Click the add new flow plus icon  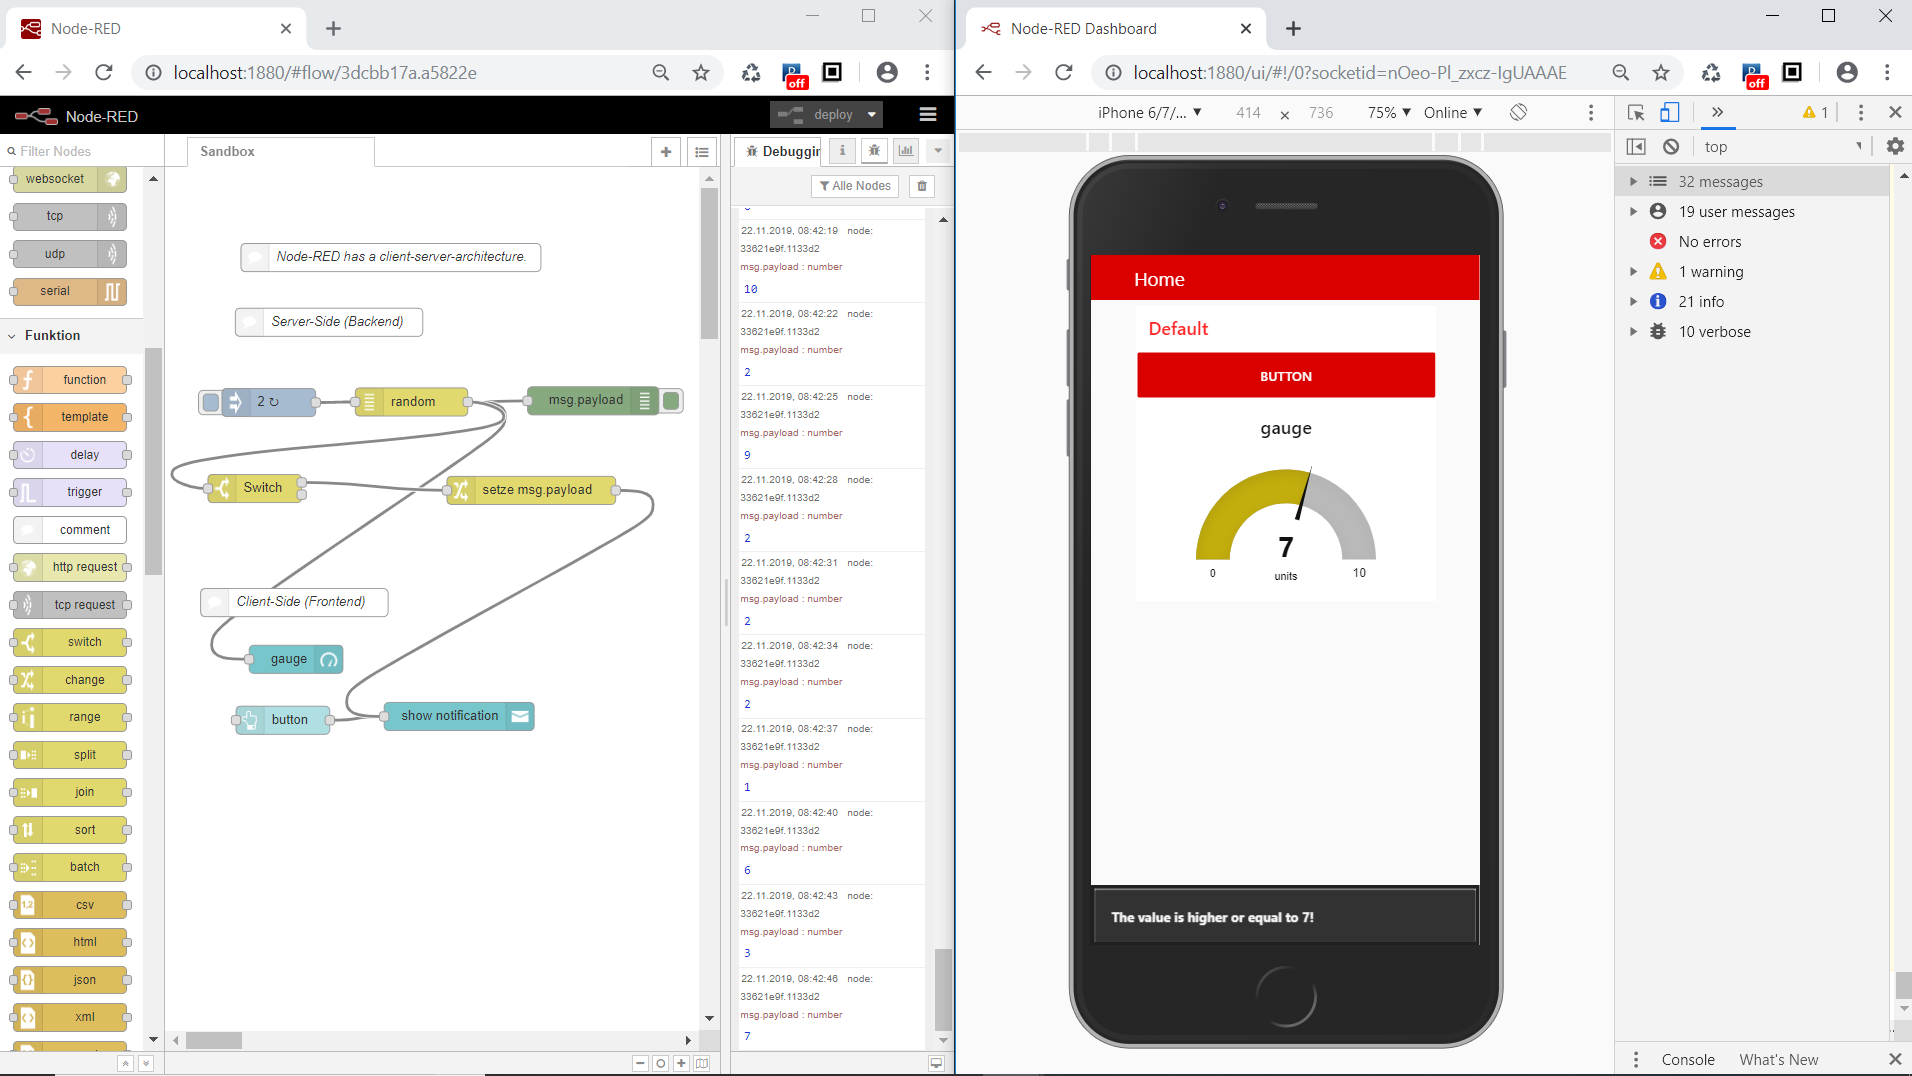point(666,152)
